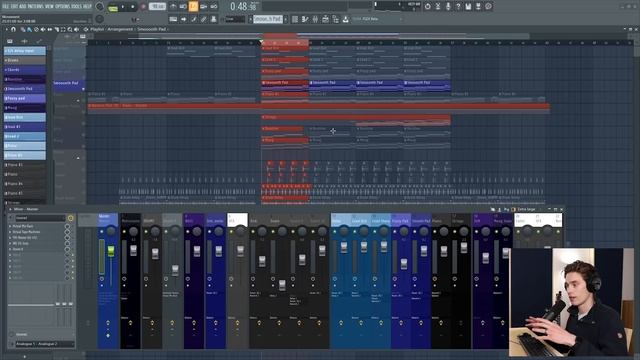Open the Smooooth Pad pattern selector

click(268, 19)
